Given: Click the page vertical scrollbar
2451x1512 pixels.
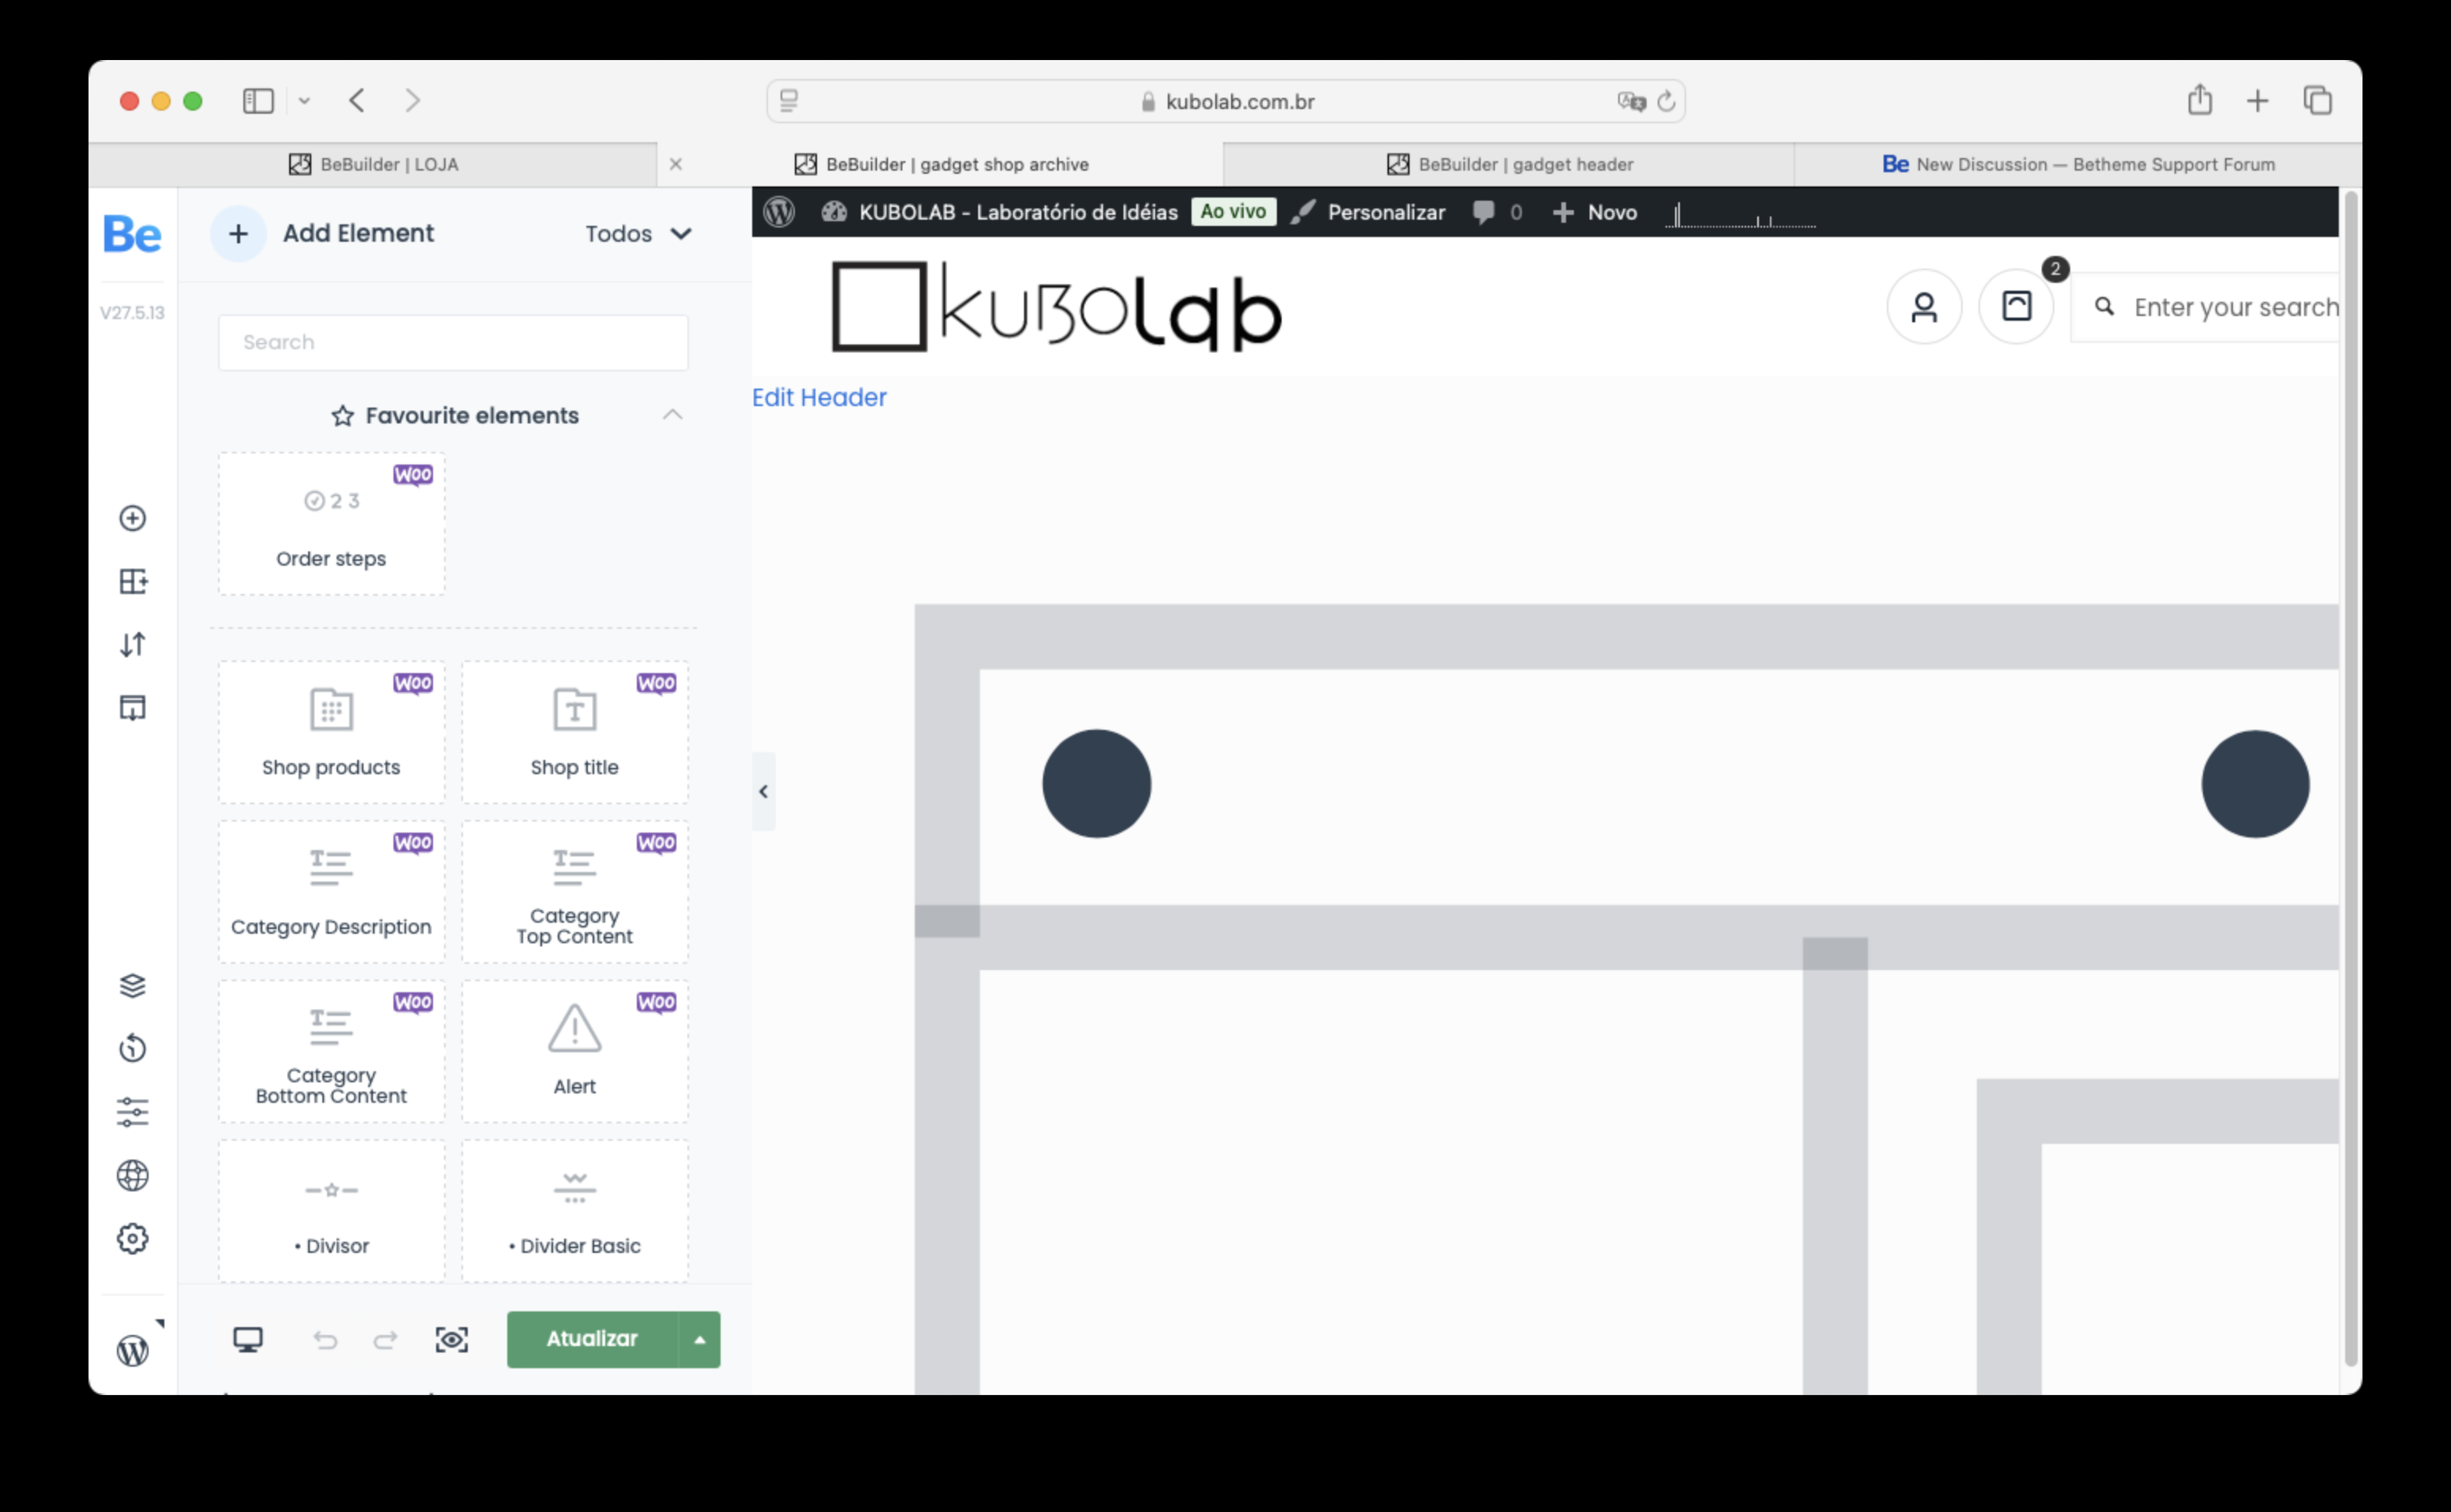Looking at the screenshot, I should (x=2350, y=780).
